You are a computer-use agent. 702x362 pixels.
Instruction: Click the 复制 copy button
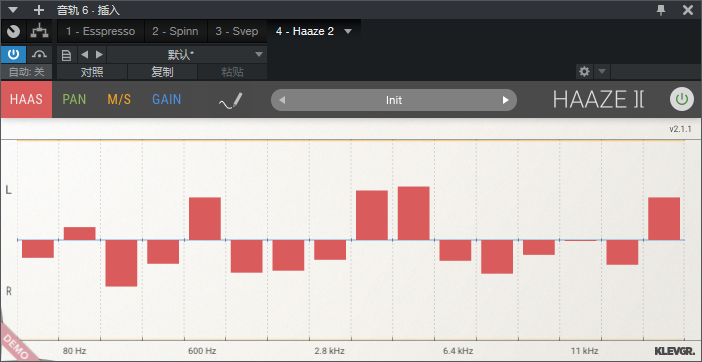(162, 72)
